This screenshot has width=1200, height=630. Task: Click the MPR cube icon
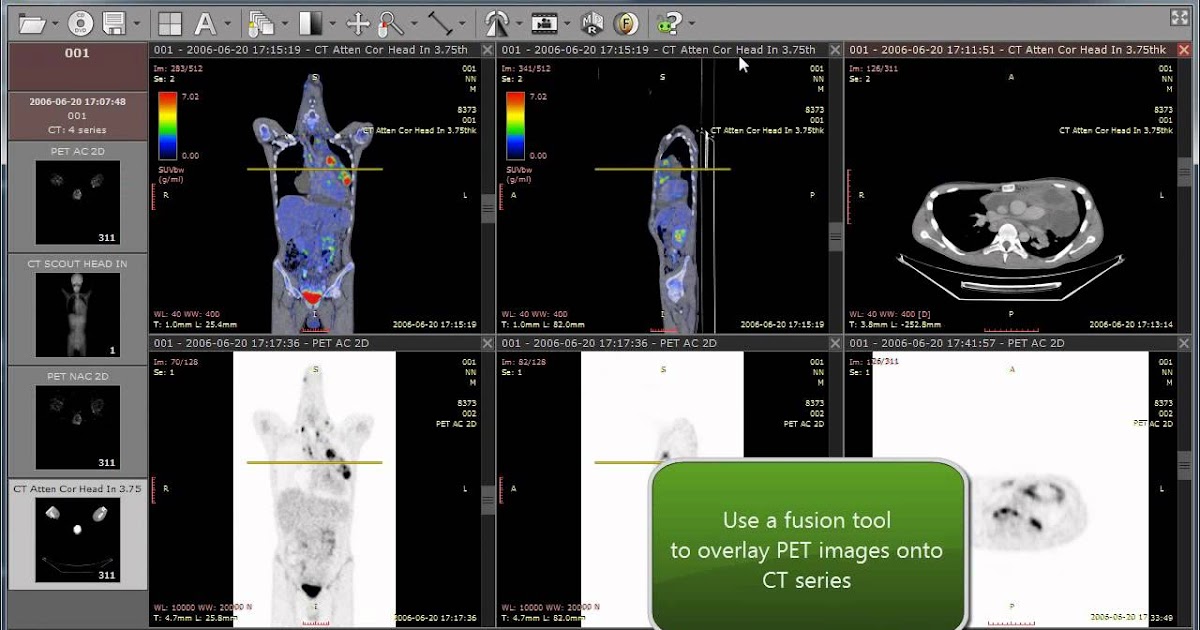[593, 22]
